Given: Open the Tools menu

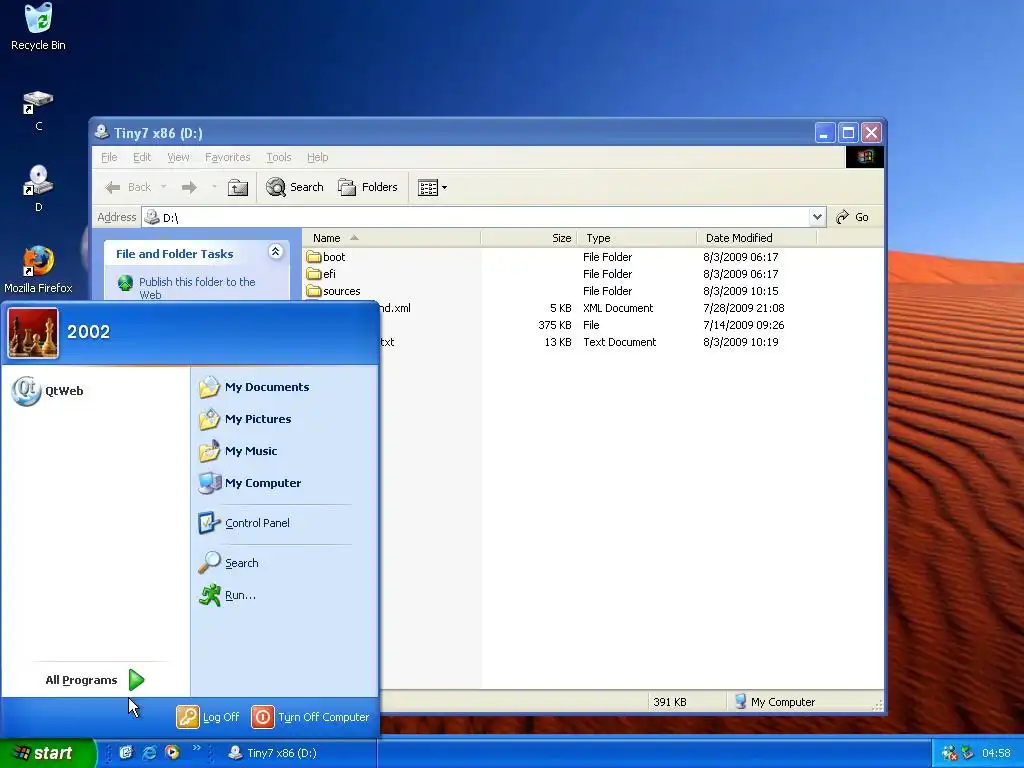Looking at the screenshot, I should pyautogui.click(x=279, y=157).
